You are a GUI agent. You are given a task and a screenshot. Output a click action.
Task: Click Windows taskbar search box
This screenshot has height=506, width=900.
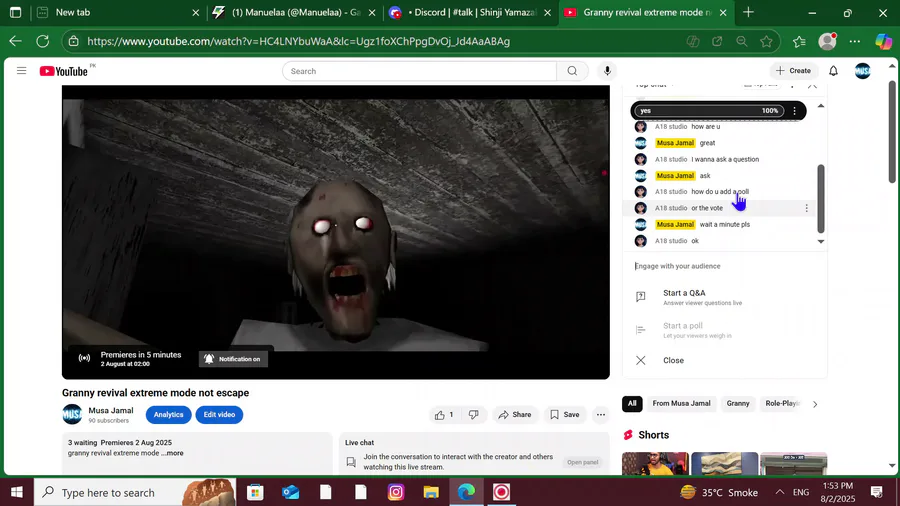pyautogui.click(x=135, y=492)
